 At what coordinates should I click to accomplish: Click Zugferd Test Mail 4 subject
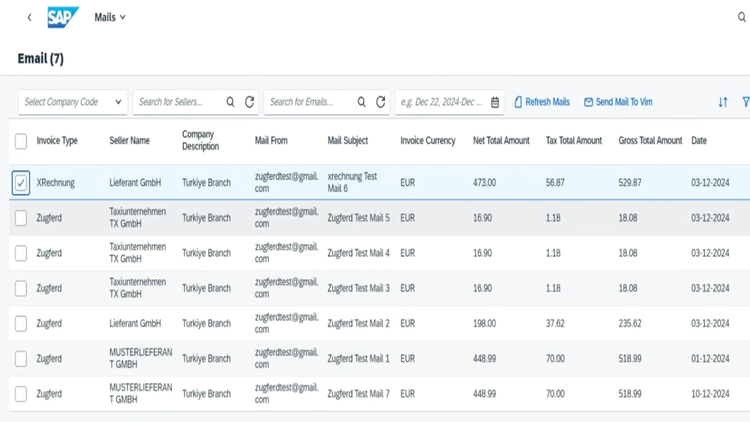point(358,253)
